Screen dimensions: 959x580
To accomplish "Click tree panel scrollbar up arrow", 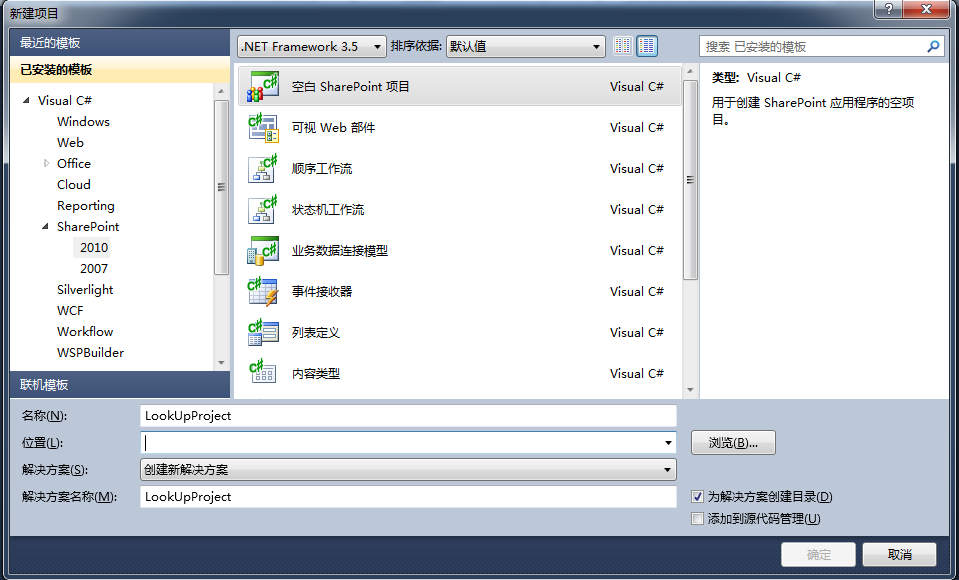I will pyautogui.click(x=221, y=92).
